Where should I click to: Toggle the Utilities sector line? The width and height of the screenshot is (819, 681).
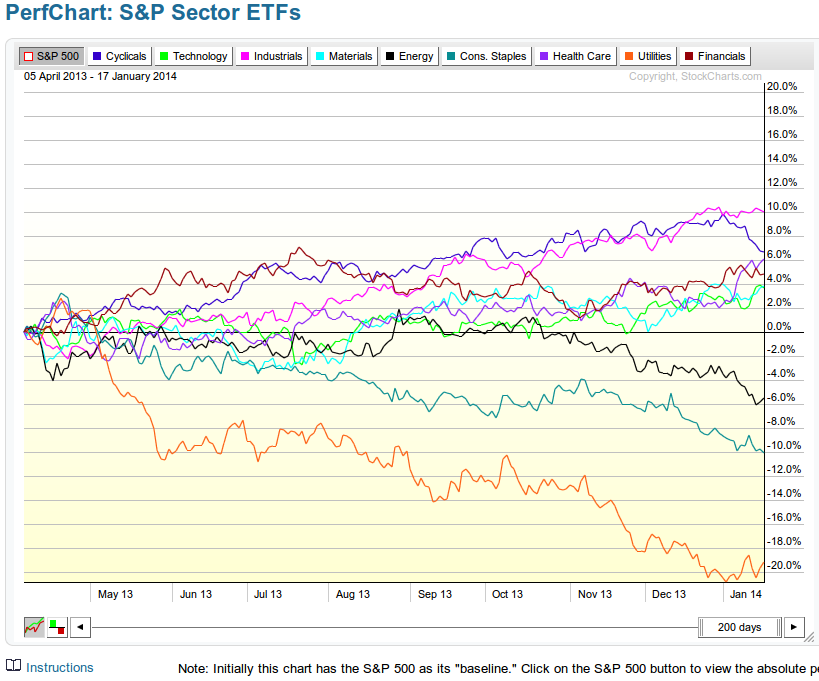(x=647, y=56)
